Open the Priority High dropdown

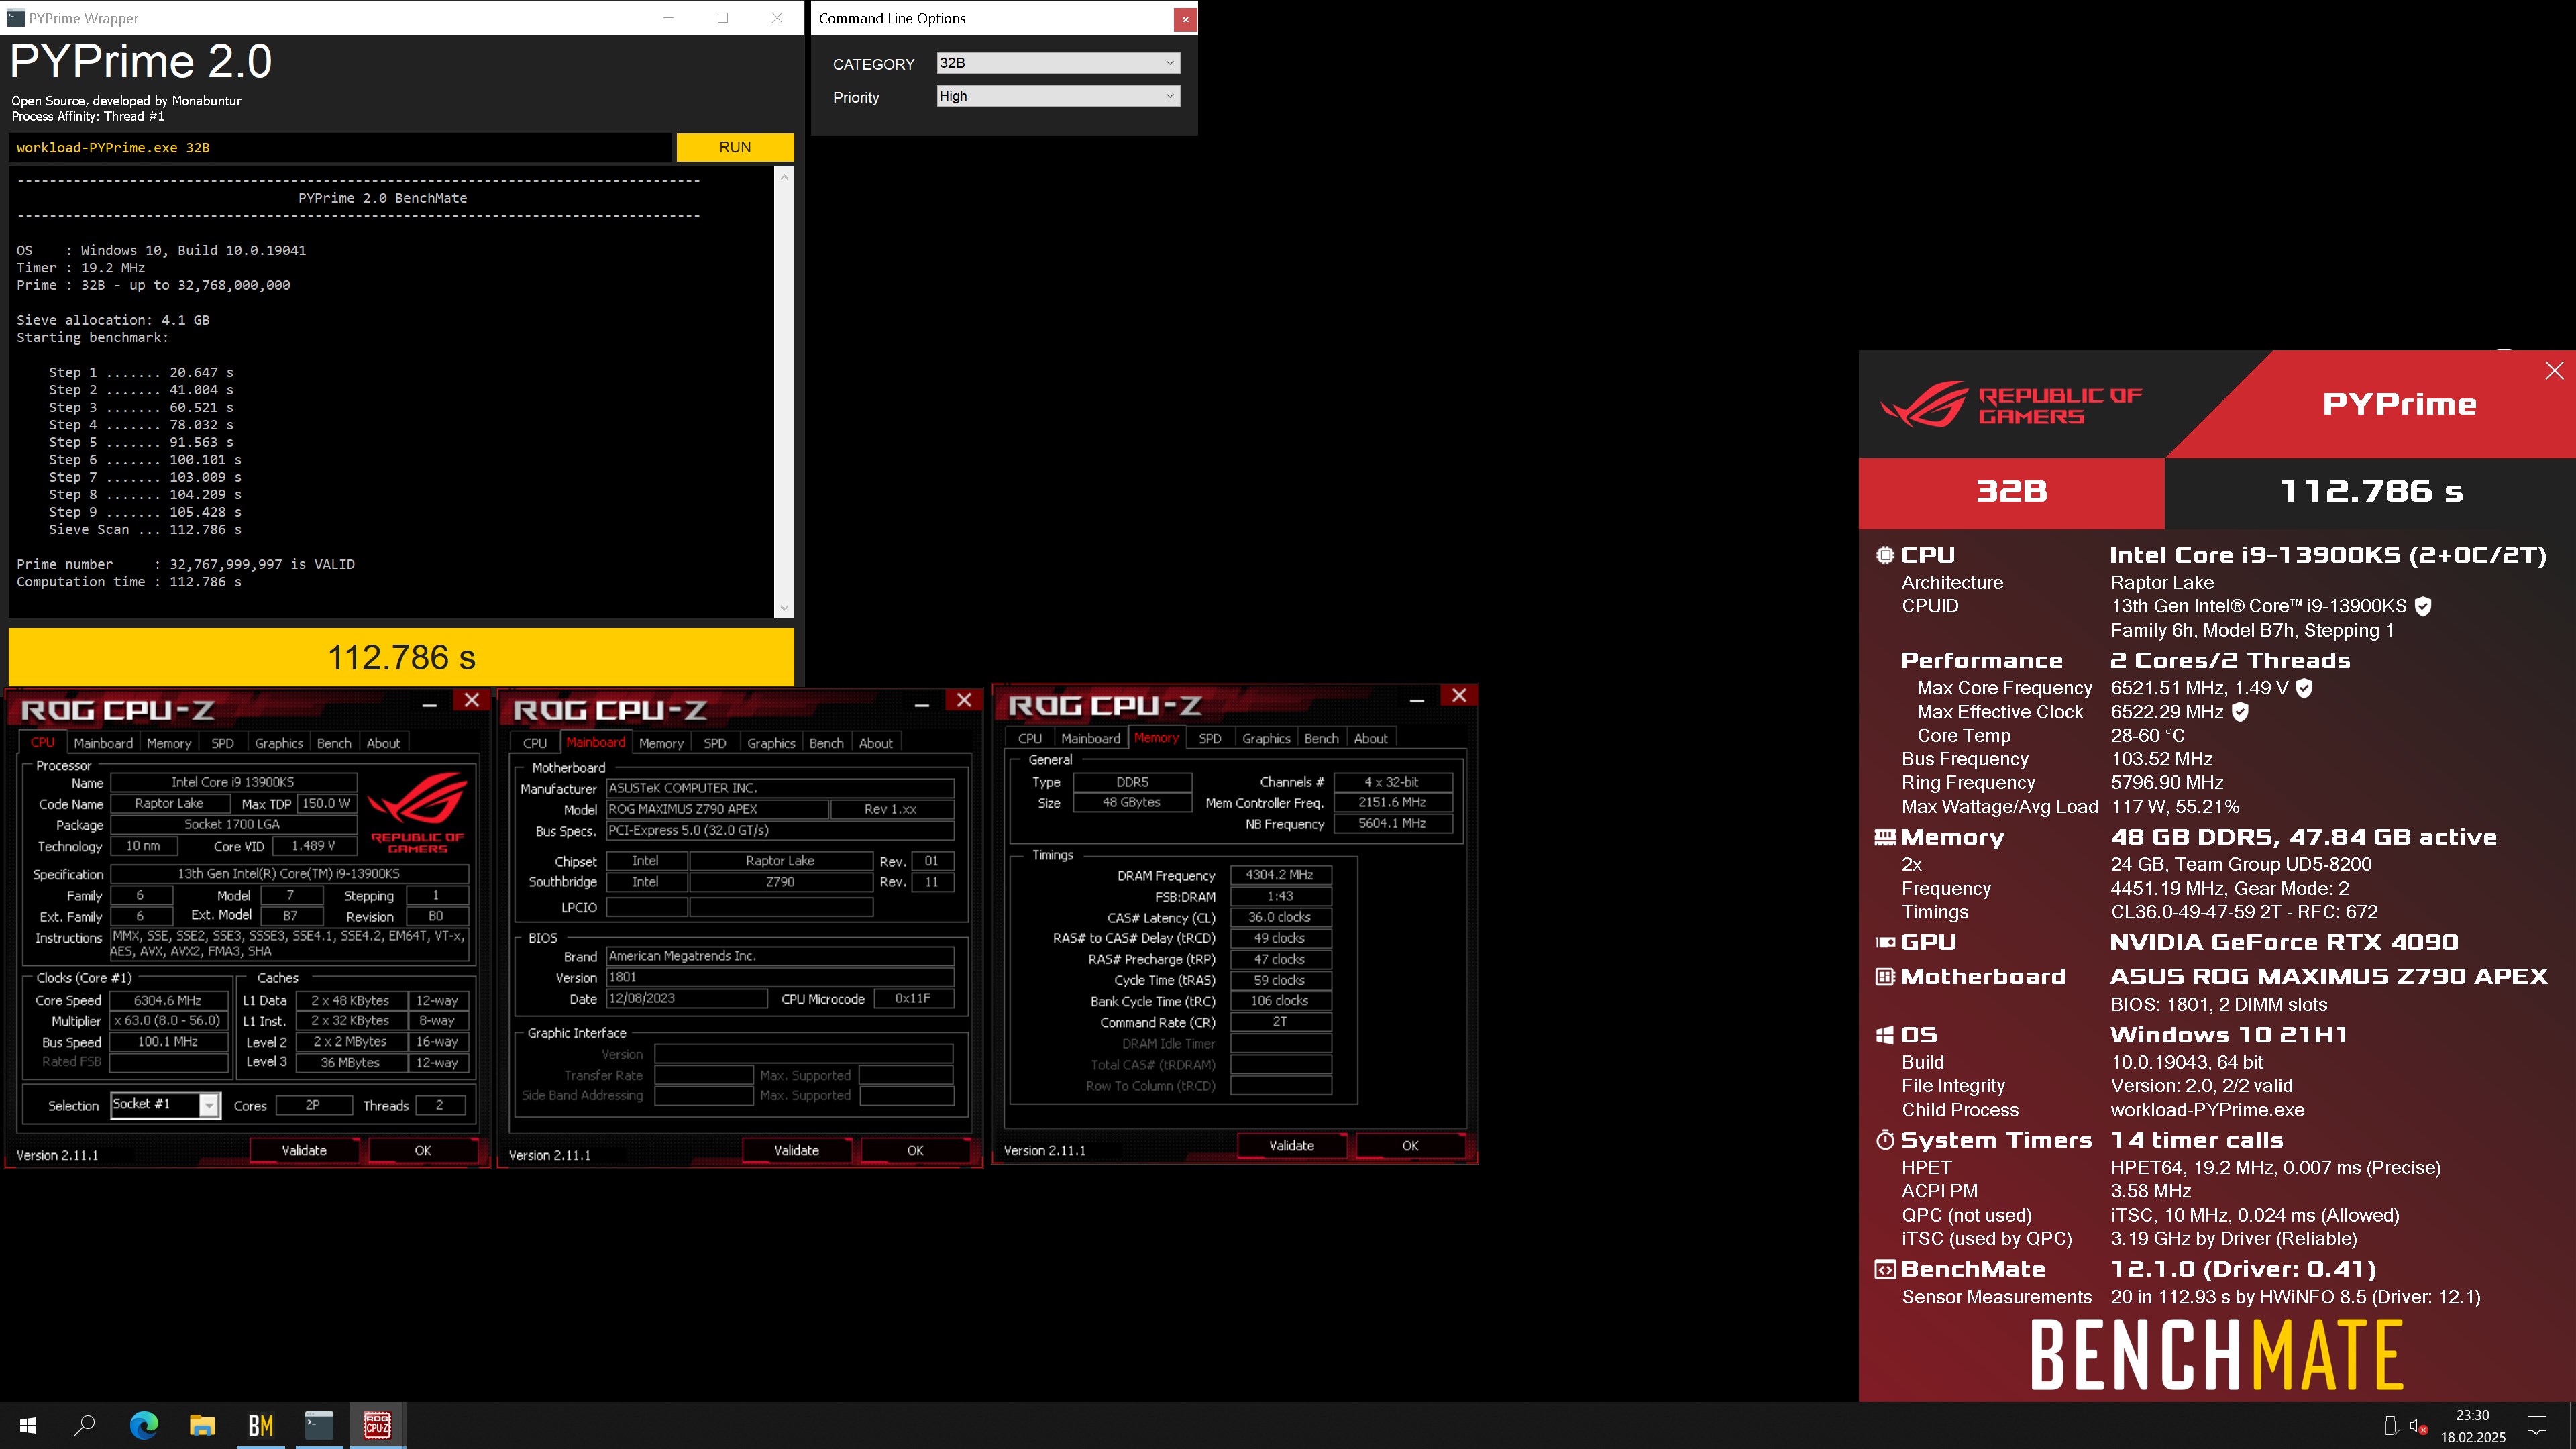click(1058, 96)
